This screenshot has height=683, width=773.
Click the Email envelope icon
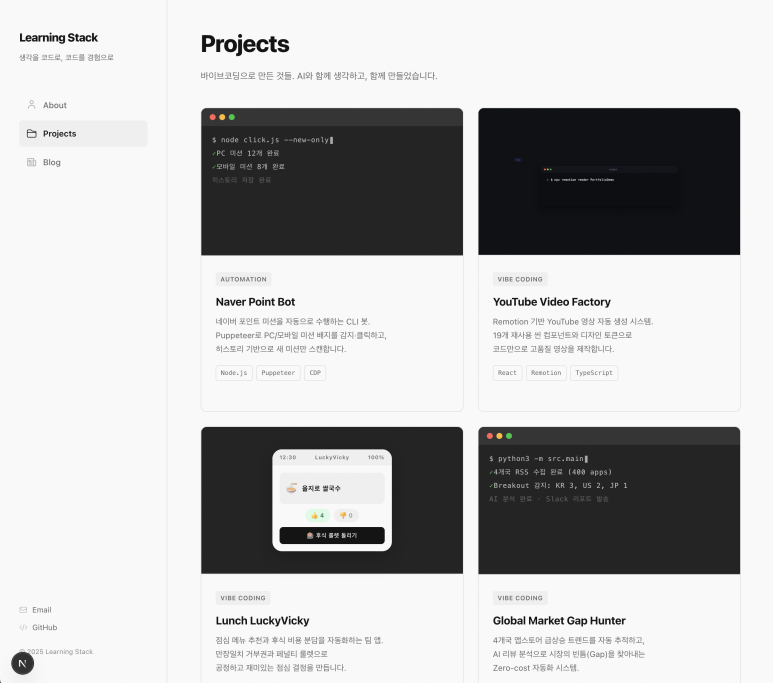[23, 610]
